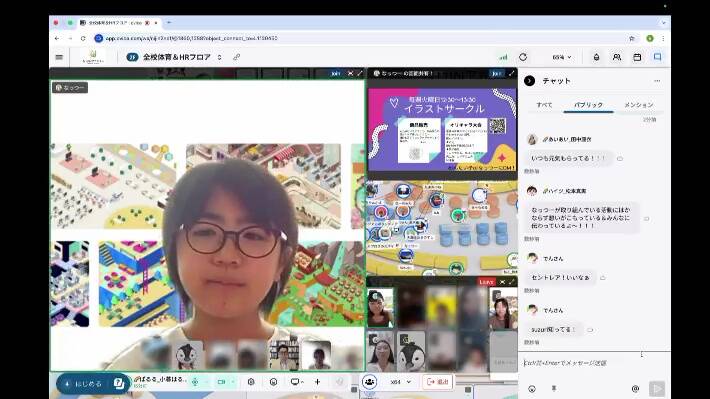The height and width of the screenshot is (399, 710).
Task: Click Join on the illustration circle screen share
Action: tap(497, 73)
